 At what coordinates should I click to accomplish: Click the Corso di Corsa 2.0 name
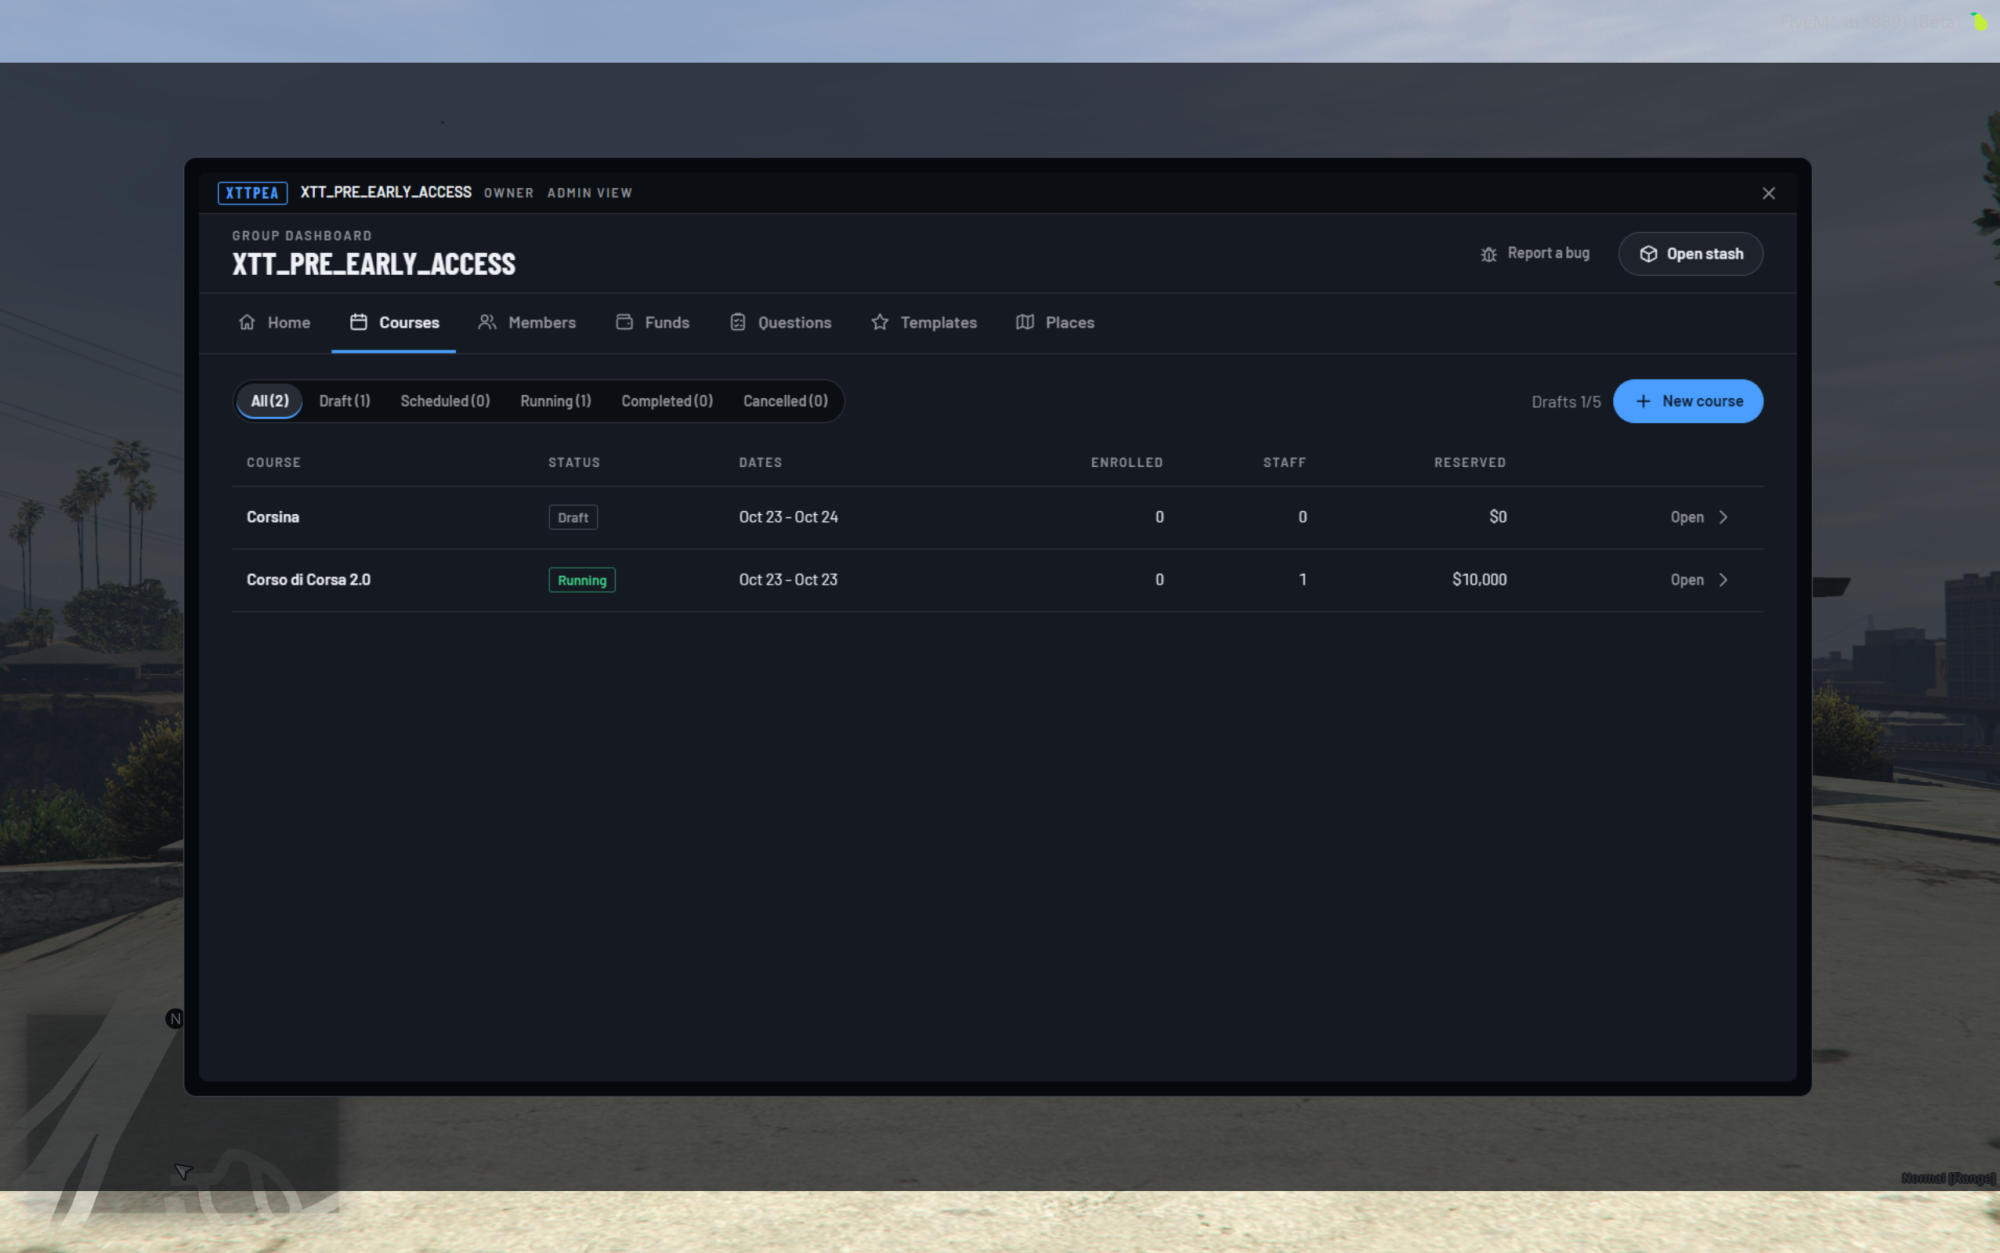pos(308,580)
